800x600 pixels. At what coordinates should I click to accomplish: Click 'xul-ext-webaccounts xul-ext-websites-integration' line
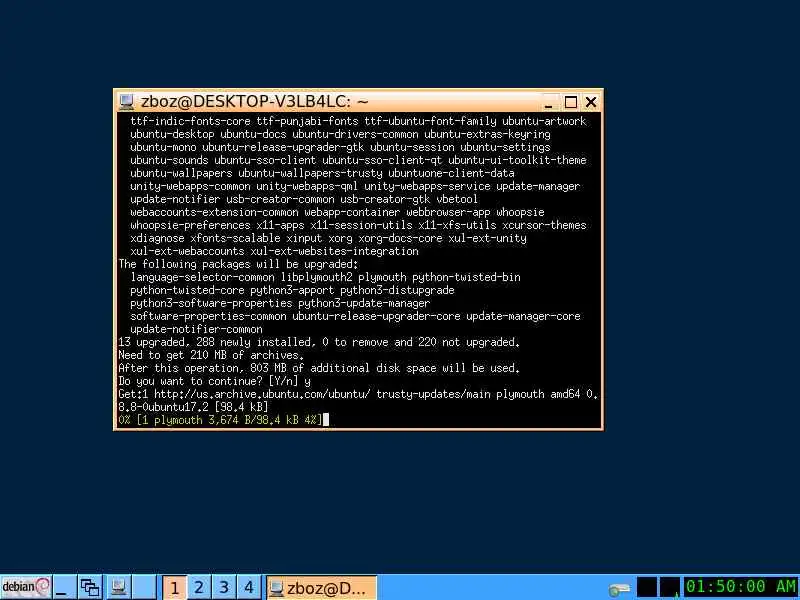click(274, 251)
